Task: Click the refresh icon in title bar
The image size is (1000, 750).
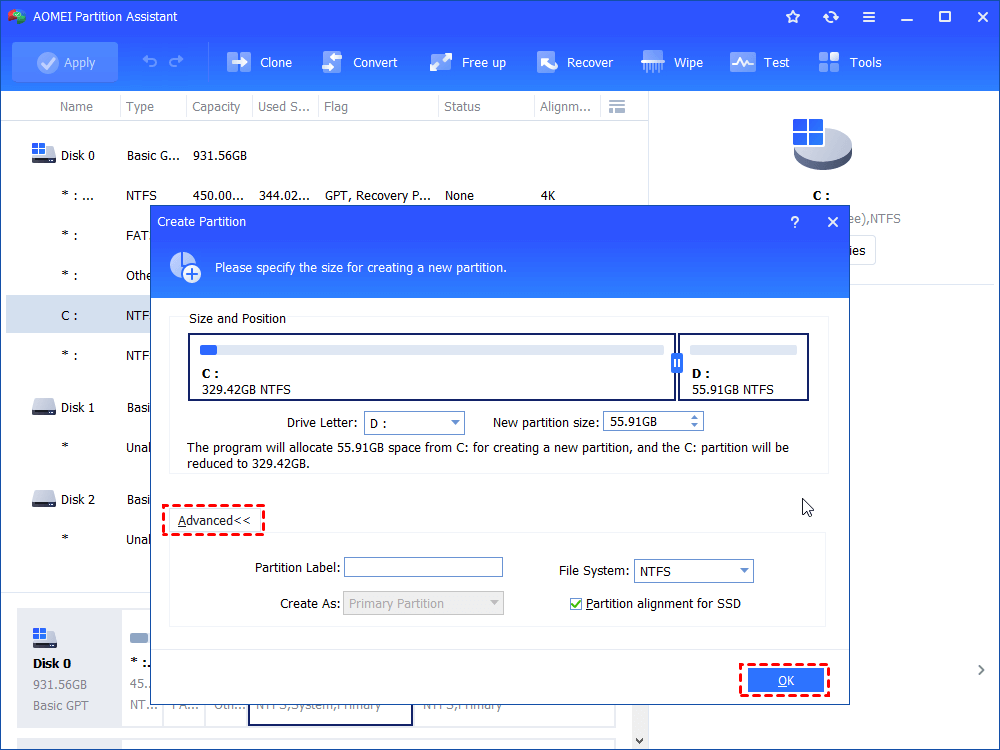Action: [830, 17]
